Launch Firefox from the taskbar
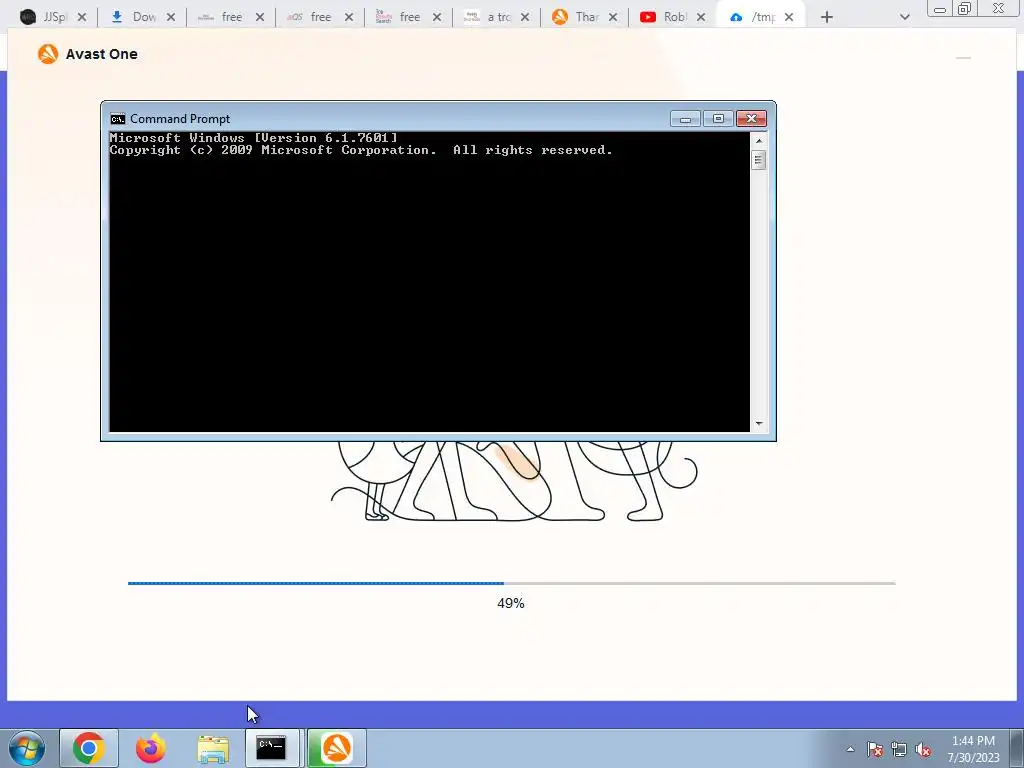The width and height of the screenshot is (1024, 768). pyautogui.click(x=151, y=748)
